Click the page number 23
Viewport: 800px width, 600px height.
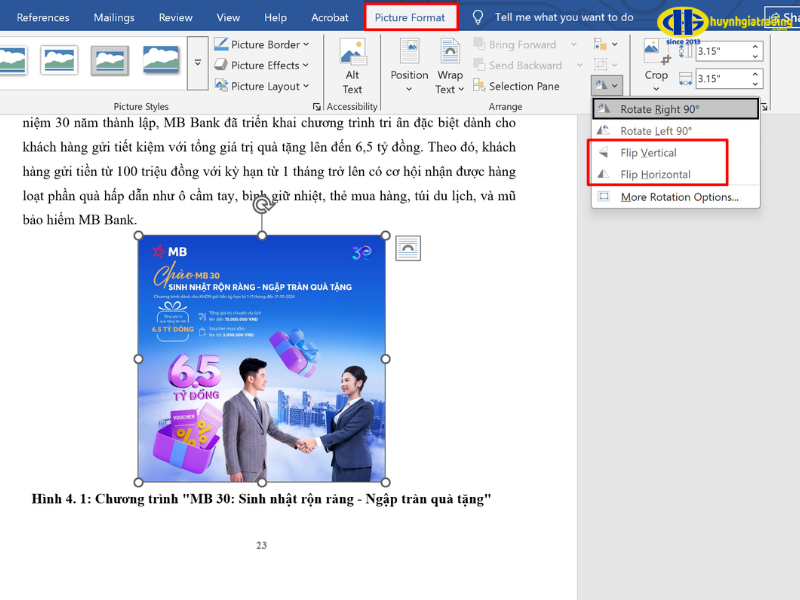pos(261,545)
